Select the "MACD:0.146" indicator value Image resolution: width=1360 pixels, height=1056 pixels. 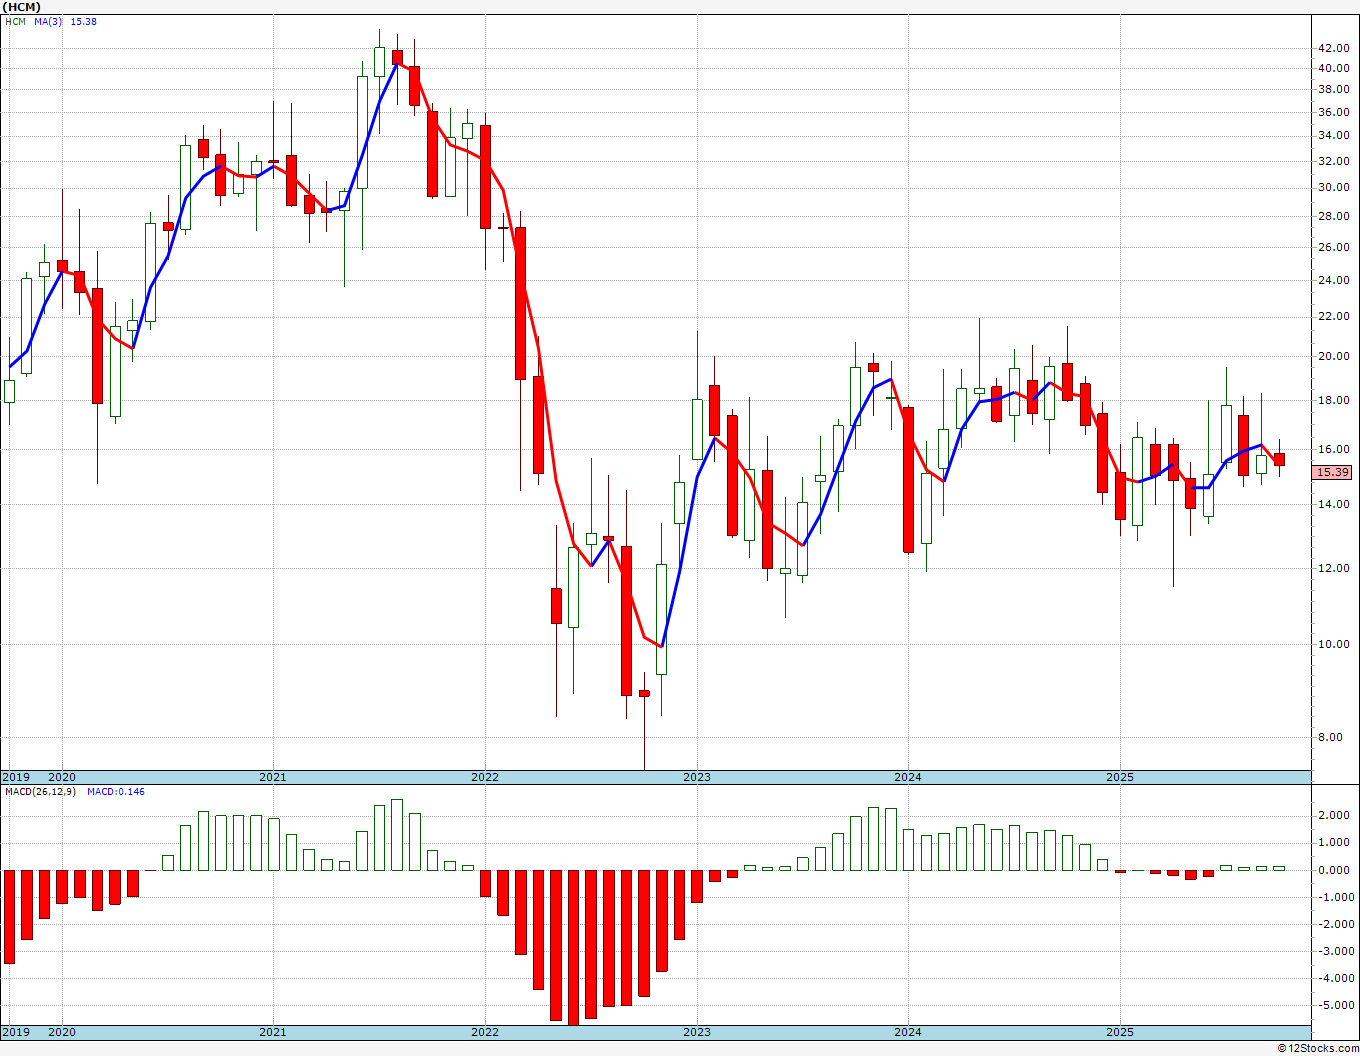(116, 792)
